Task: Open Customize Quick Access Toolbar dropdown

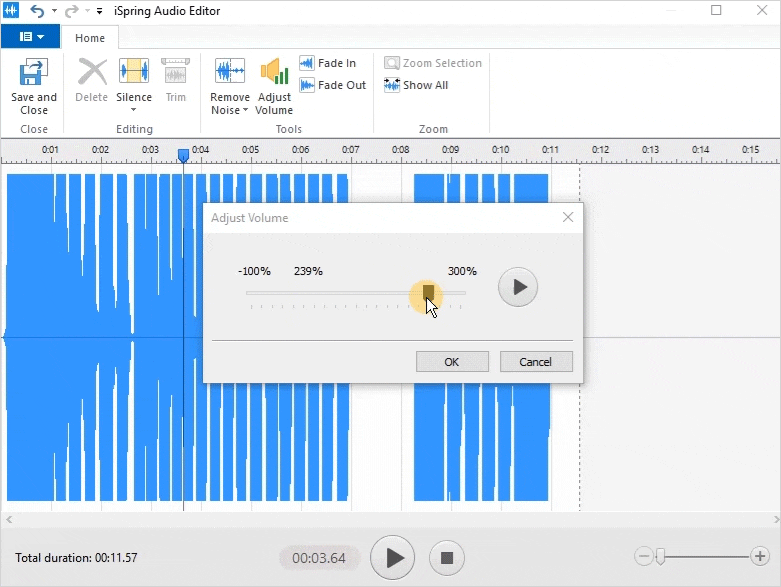Action: pyautogui.click(x=100, y=11)
